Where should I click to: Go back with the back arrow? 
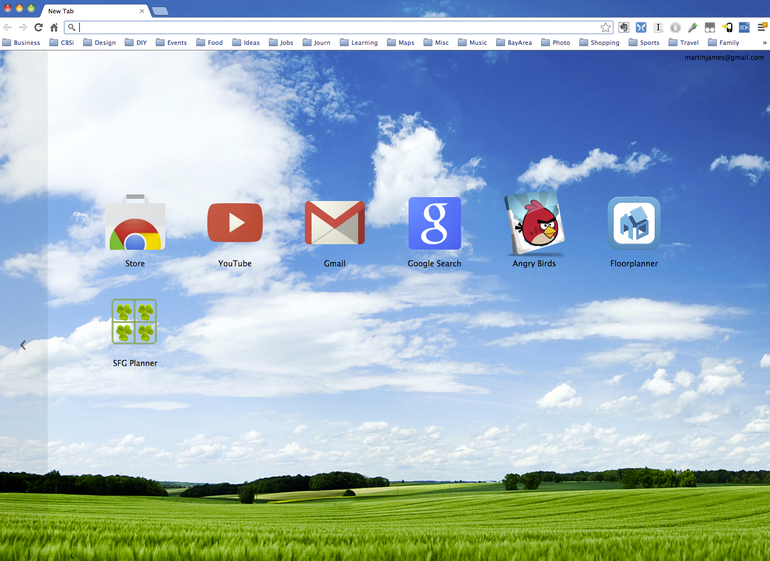coord(8,28)
